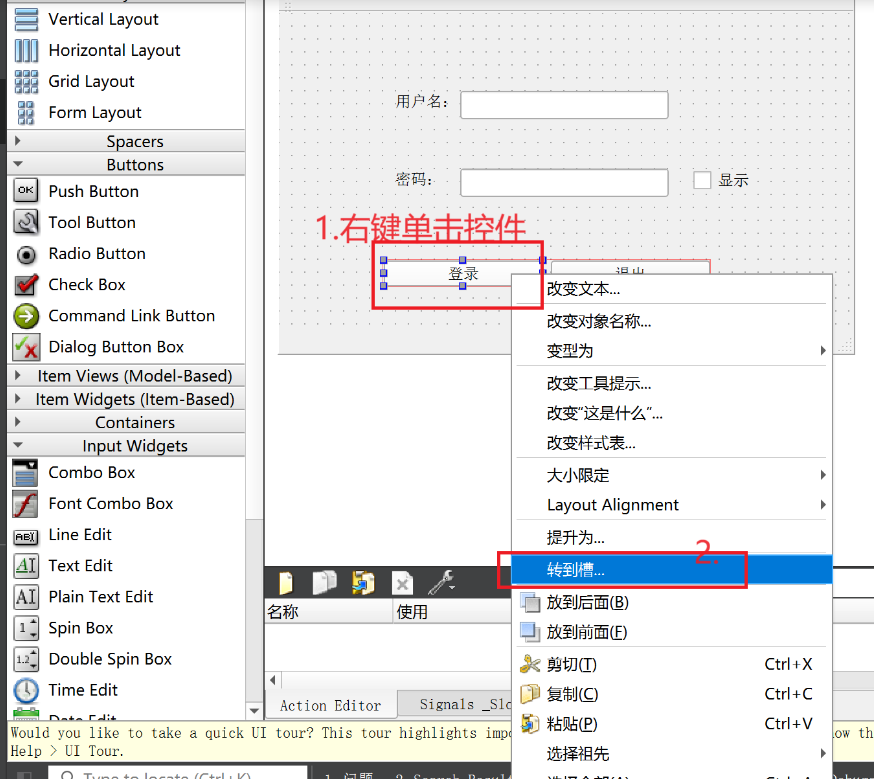The height and width of the screenshot is (779, 874).
Task: Select the Line Edit widget icon
Action: click(25, 534)
